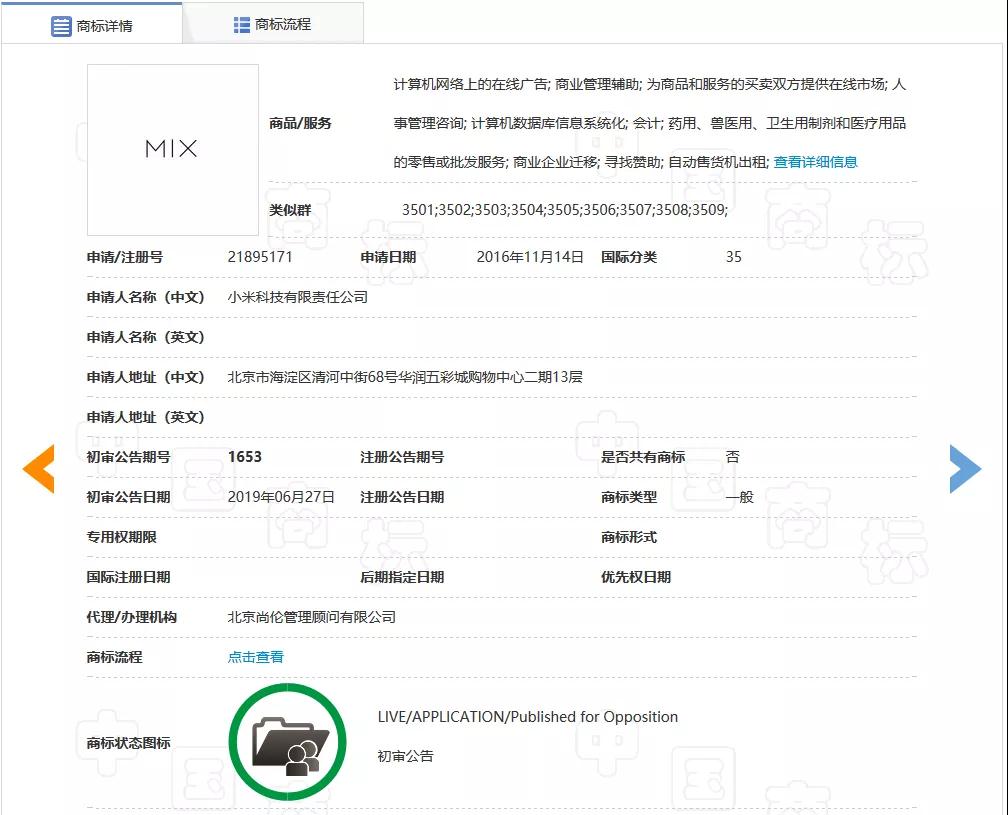Click the 商品/服务 label
The image size is (1008, 815).
tap(300, 123)
